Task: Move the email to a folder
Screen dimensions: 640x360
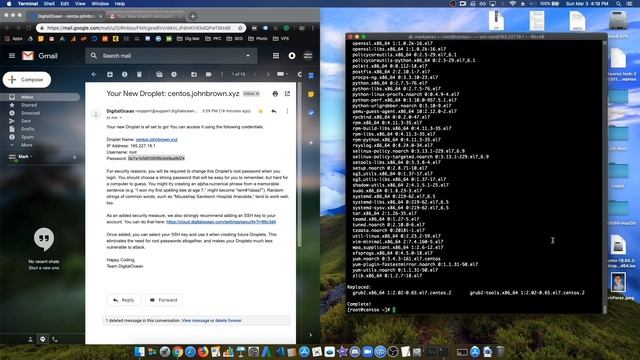Action: pos(194,74)
